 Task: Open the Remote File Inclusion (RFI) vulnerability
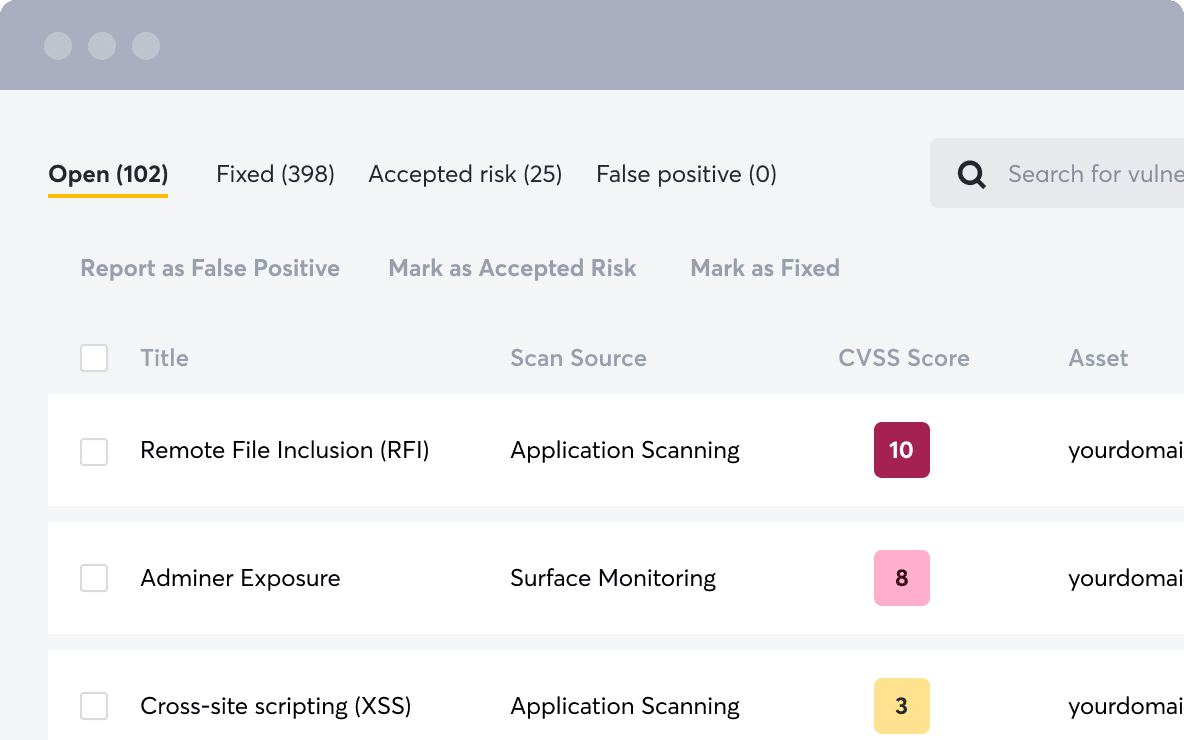tap(284, 450)
